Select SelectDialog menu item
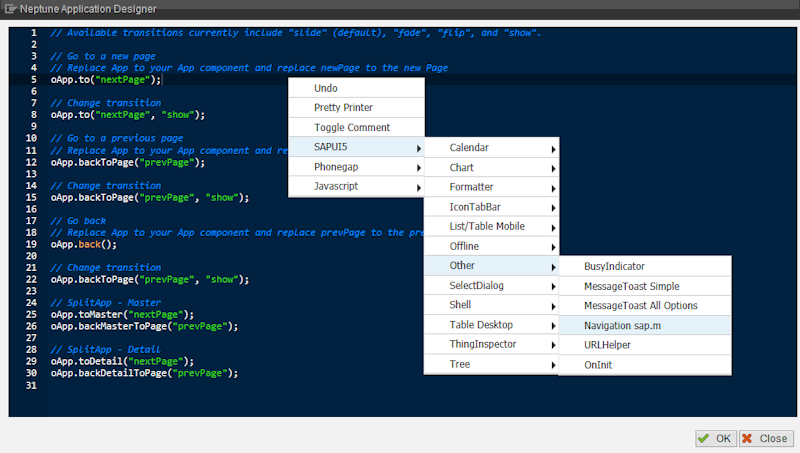 (491, 285)
